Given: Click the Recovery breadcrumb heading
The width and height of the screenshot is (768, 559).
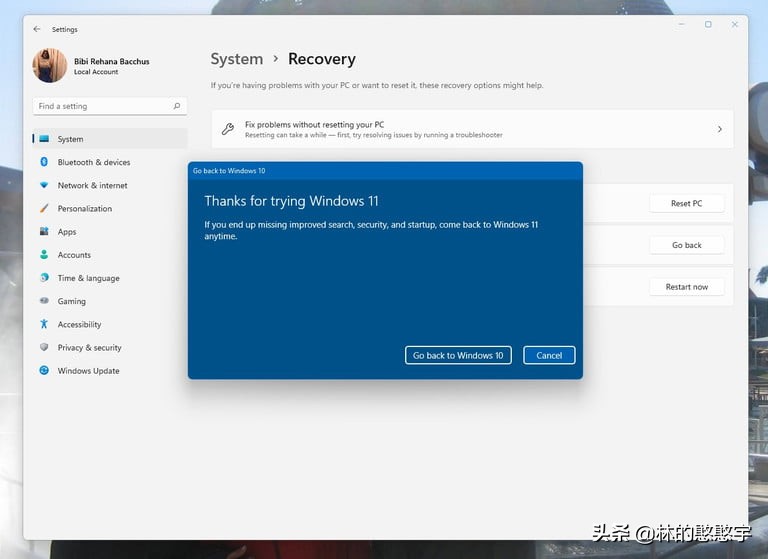Looking at the screenshot, I should pos(322,59).
